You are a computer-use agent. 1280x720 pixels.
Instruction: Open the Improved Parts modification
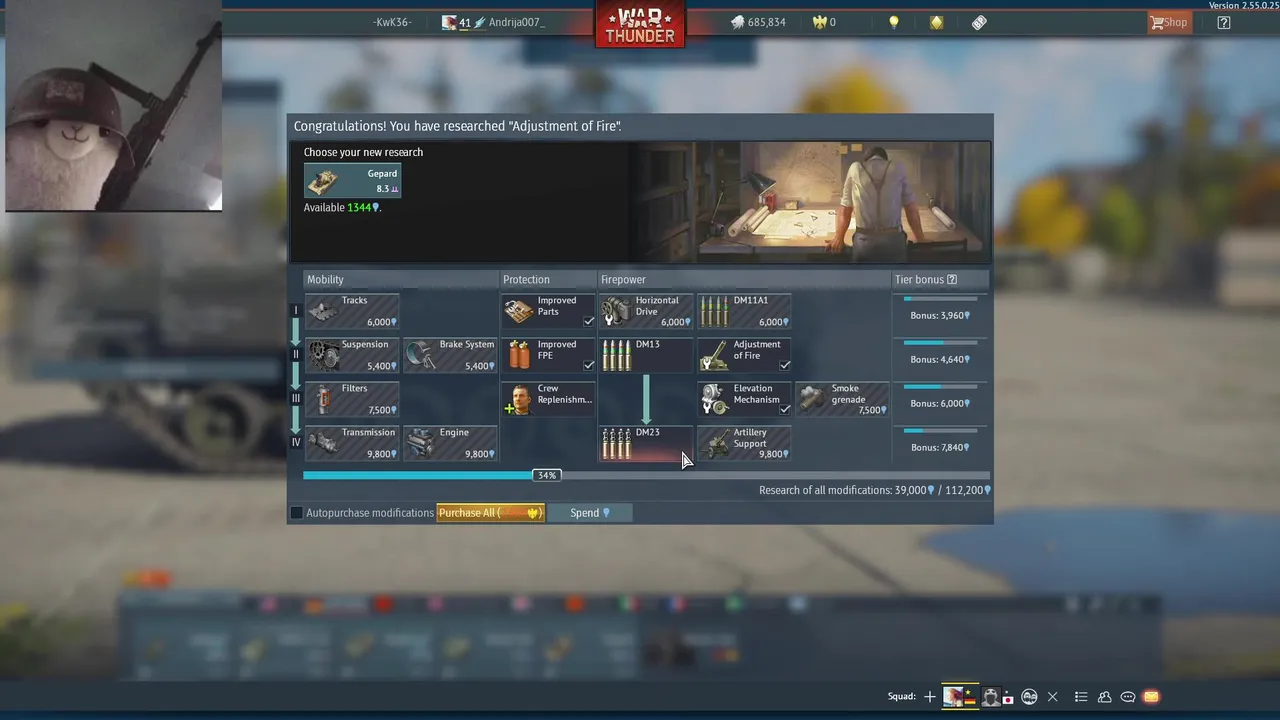(x=548, y=311)
